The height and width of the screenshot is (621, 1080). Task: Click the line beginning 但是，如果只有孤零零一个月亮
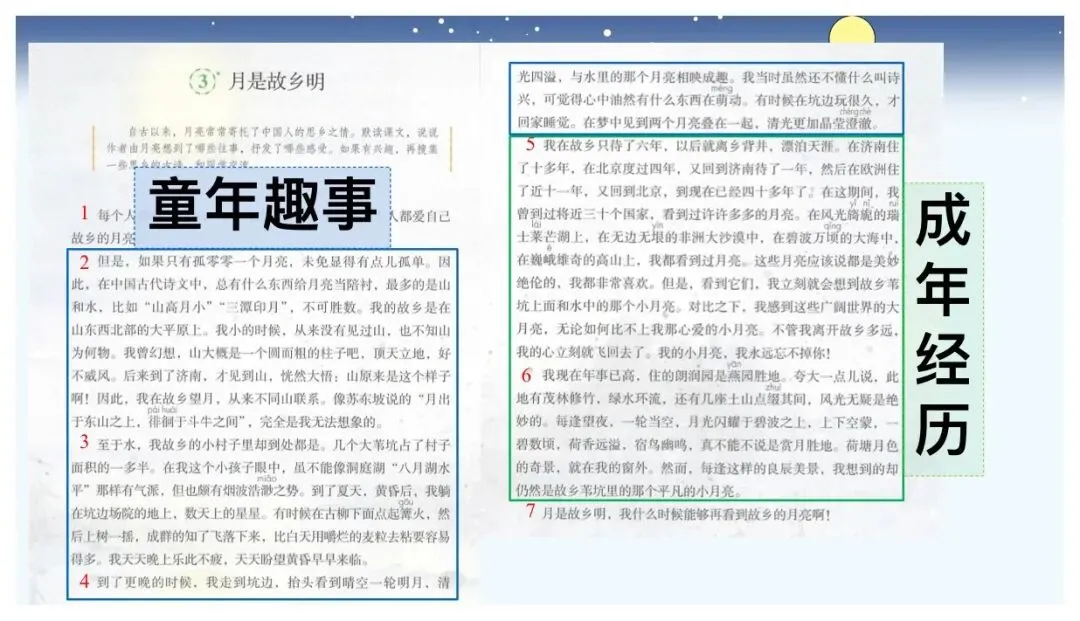click(273, 262)
